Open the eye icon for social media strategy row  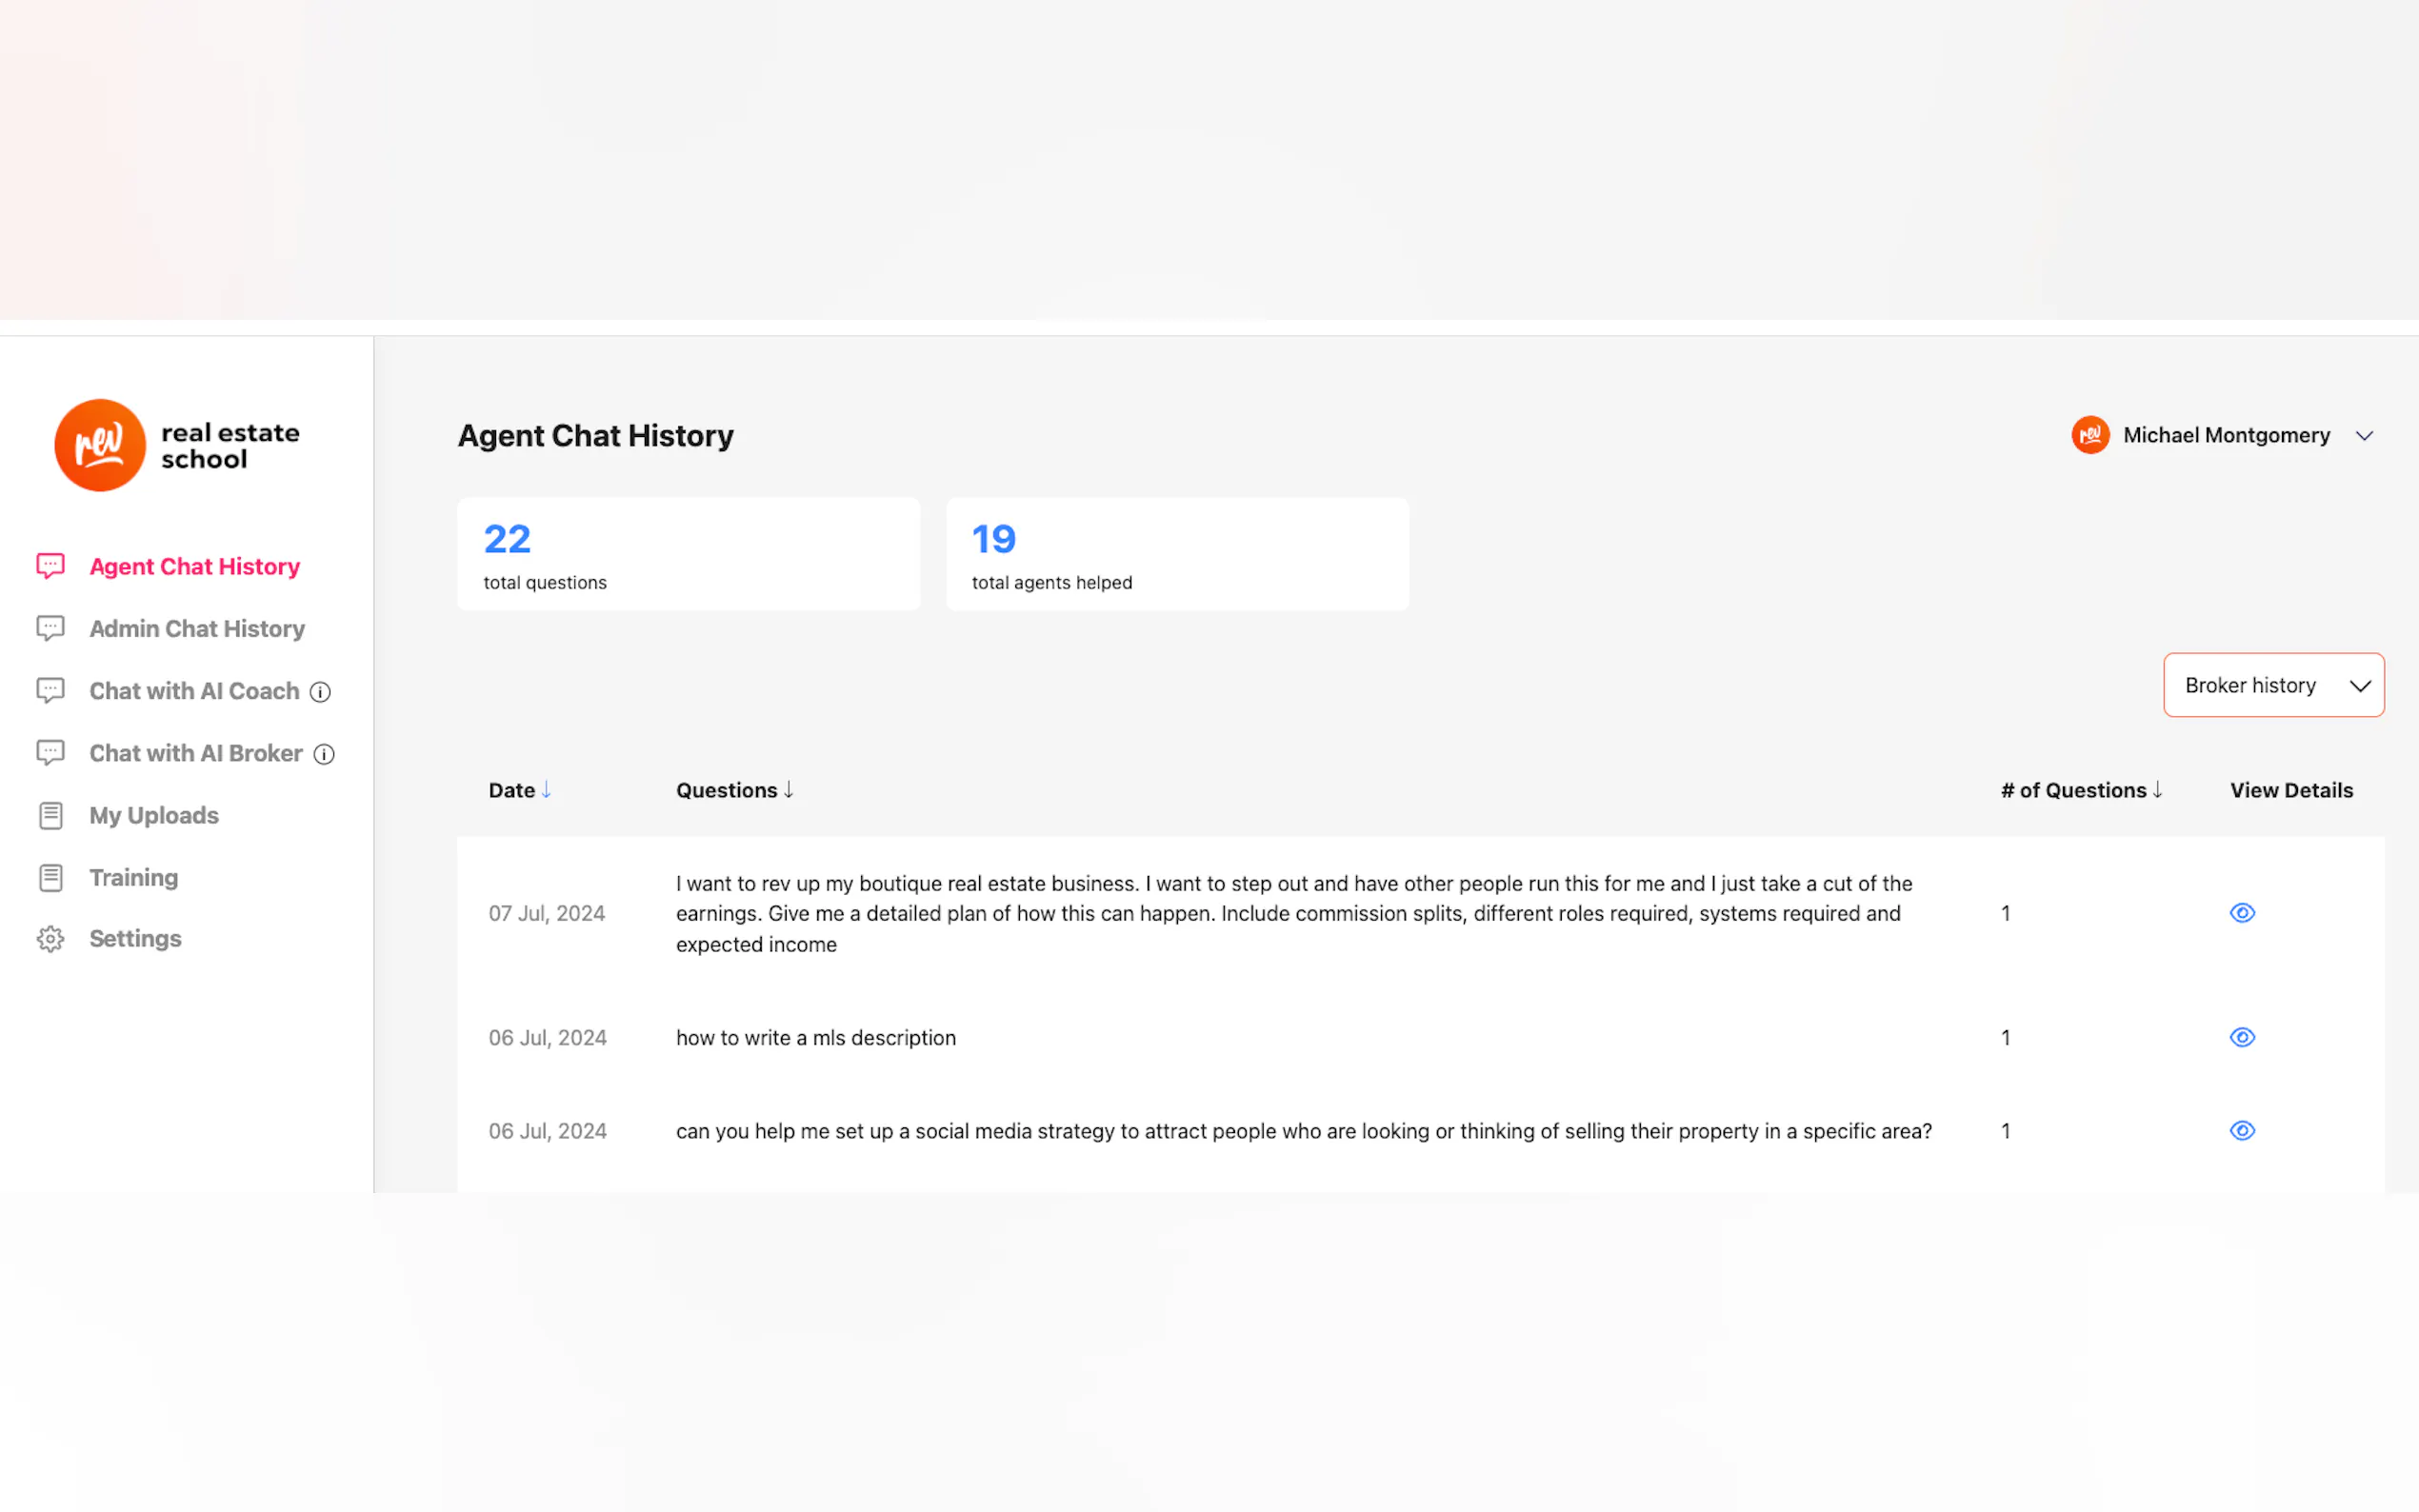click(2242, 1131)
